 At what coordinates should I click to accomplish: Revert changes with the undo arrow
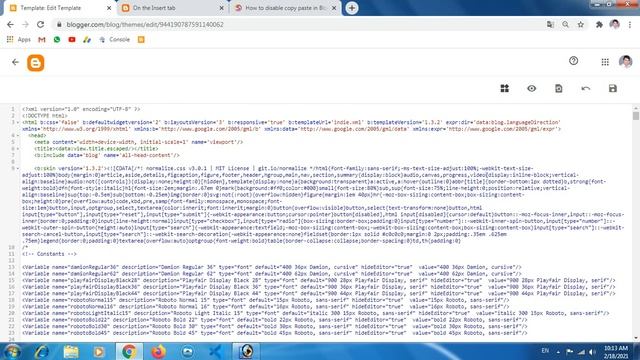coord(585,89)
